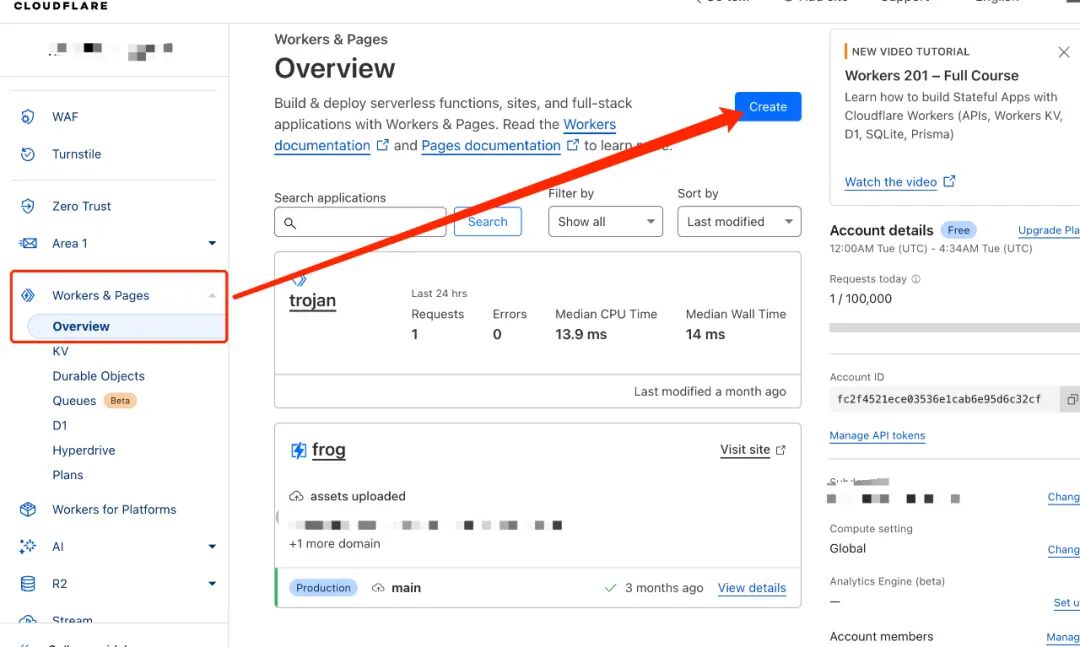Click Change link beside Compute setting Global
Screen dimensions: 1080x647
point(1063,549)
